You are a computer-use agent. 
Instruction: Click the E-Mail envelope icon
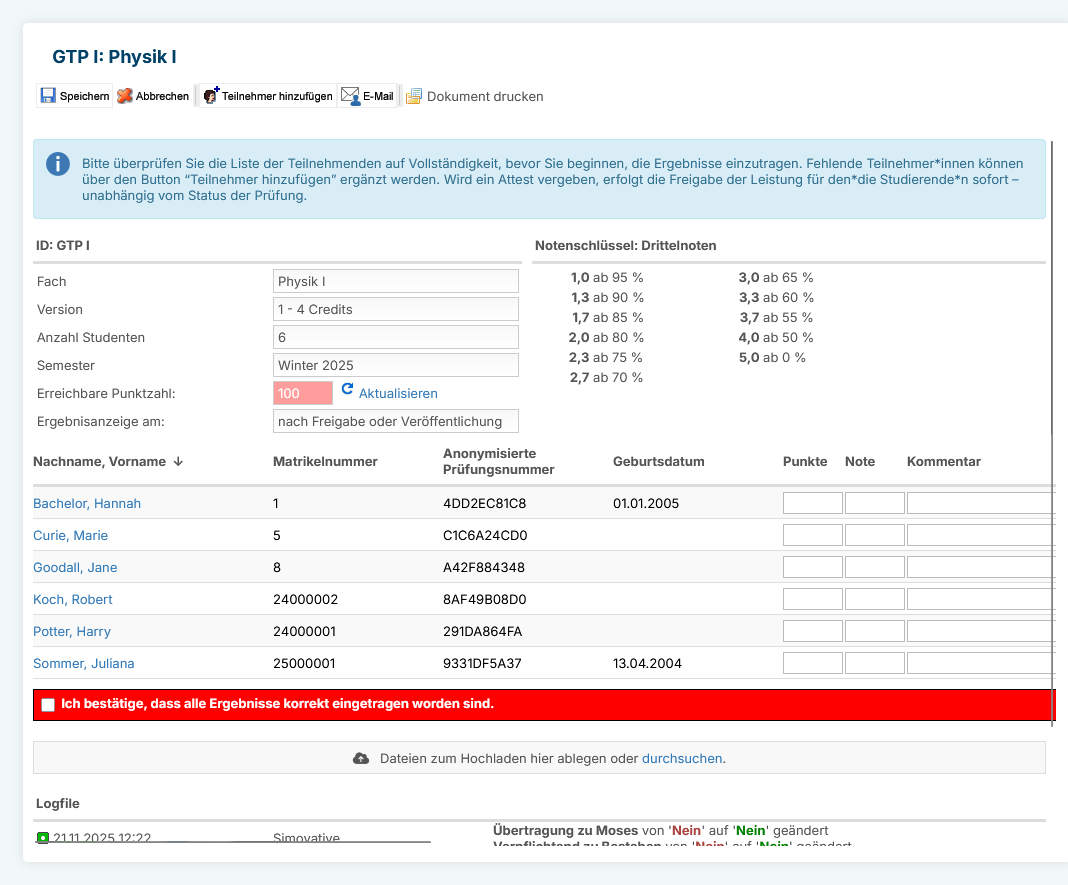click(350, 96)
